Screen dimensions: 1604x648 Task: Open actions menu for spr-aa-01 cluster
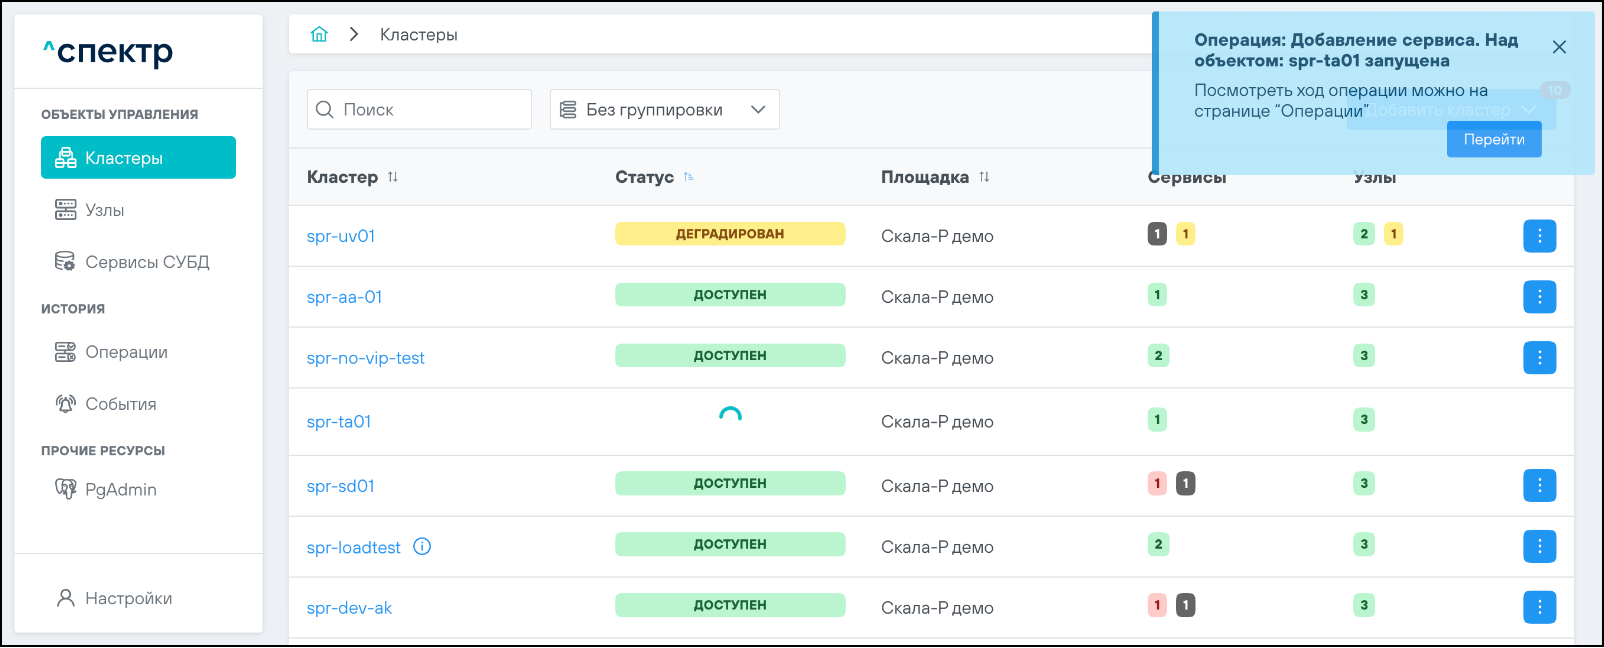1539,297
